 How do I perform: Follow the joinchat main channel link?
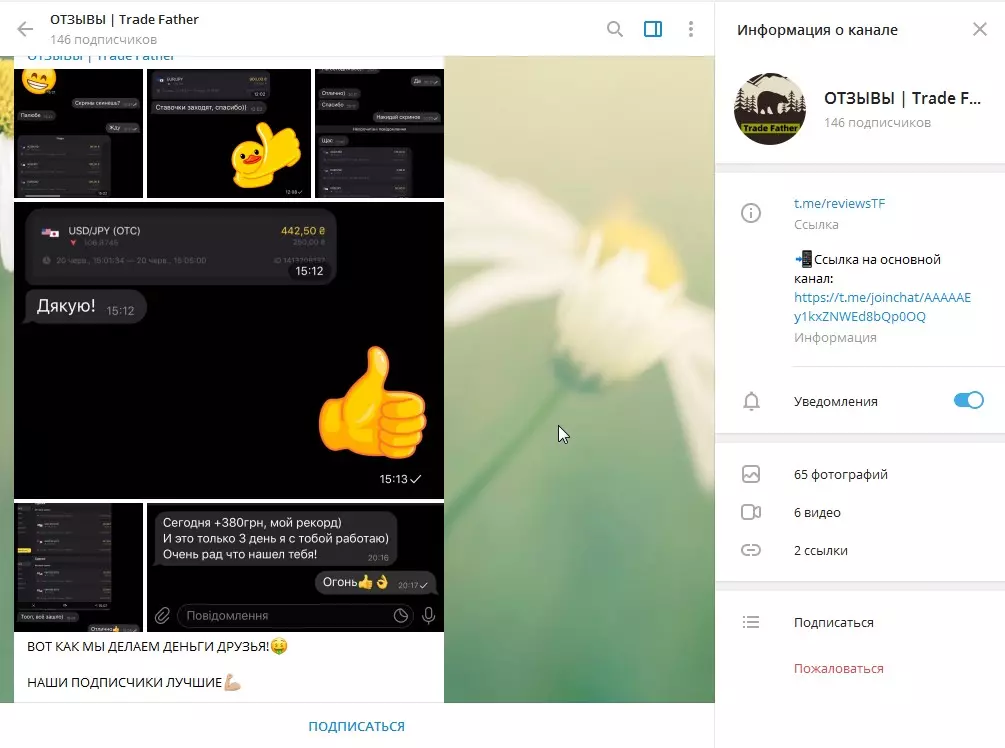coord(882,306)
